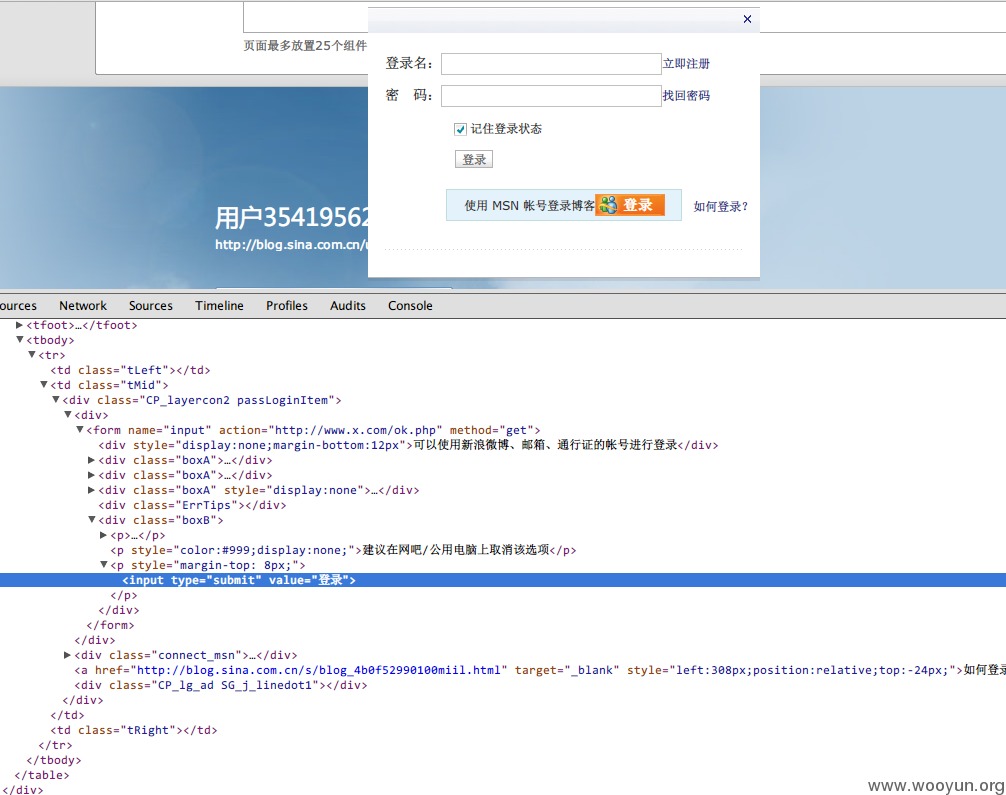Expand the second boxA div
This screenshot has width=1006, height=795.
91,475
